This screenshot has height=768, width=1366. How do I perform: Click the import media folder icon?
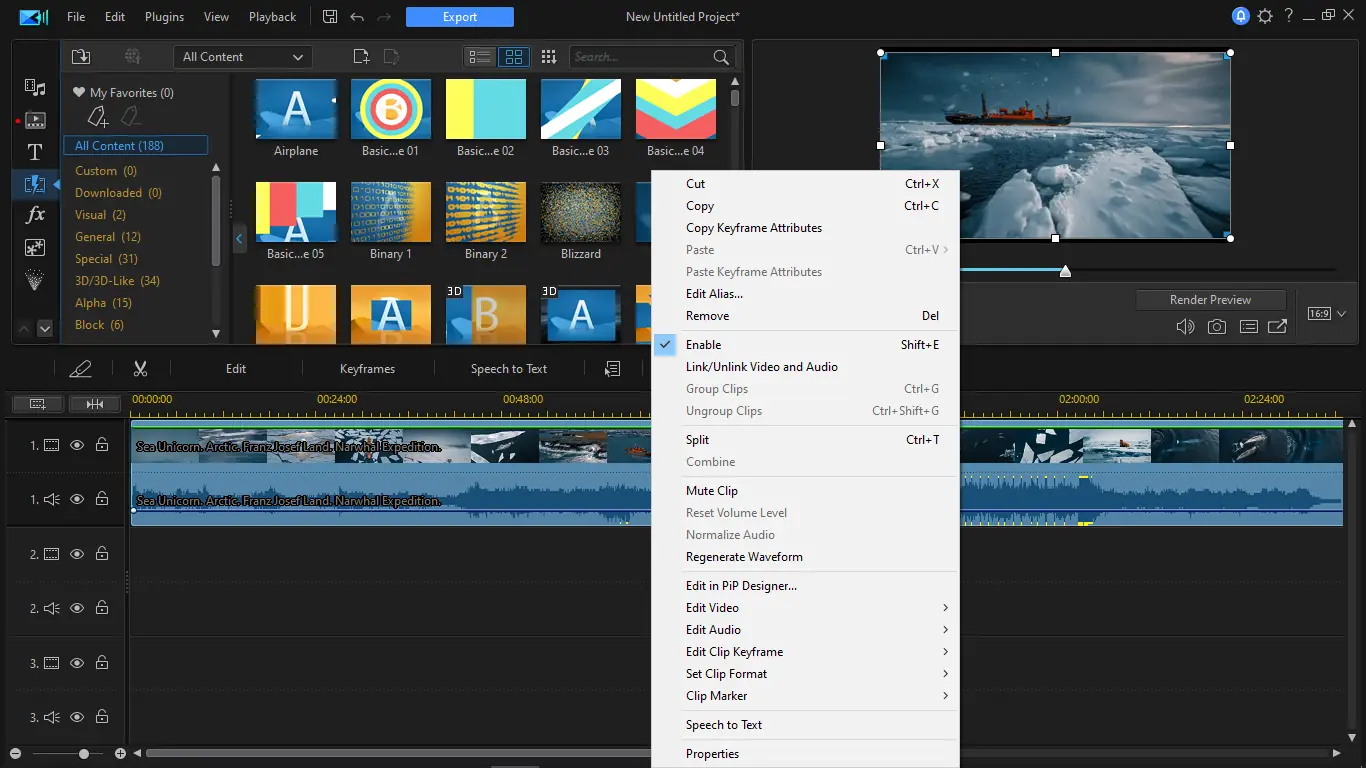(81, 57)
